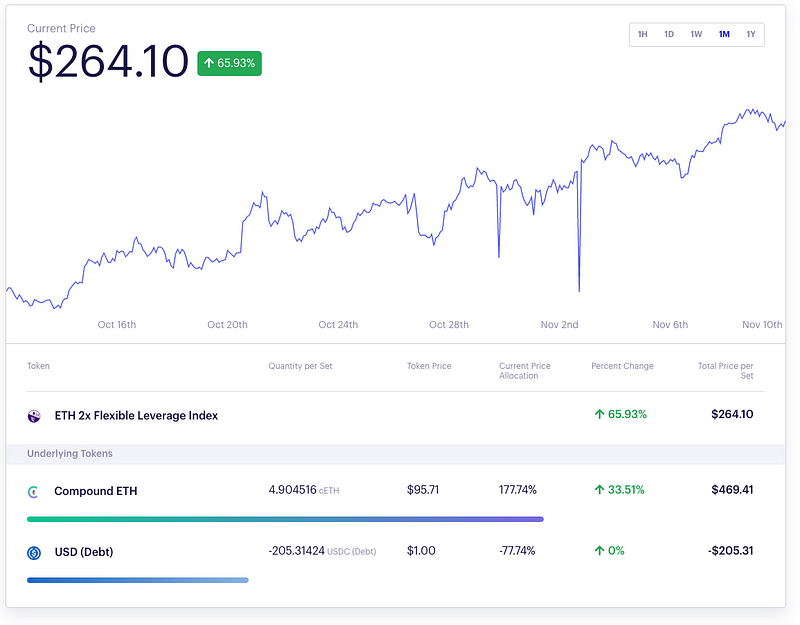Open the ETH 2x Flexible Leverage Index row

[136, 416]
